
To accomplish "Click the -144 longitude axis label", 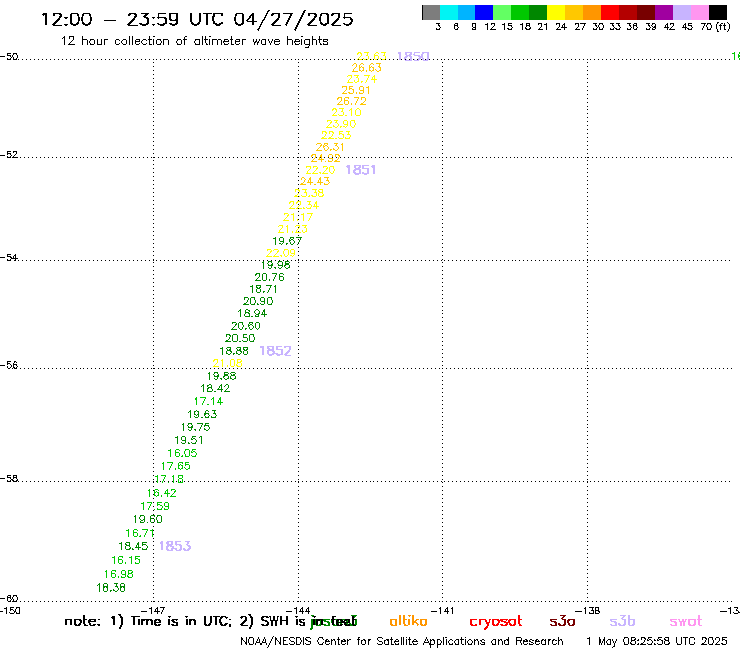I will point(298,611).
